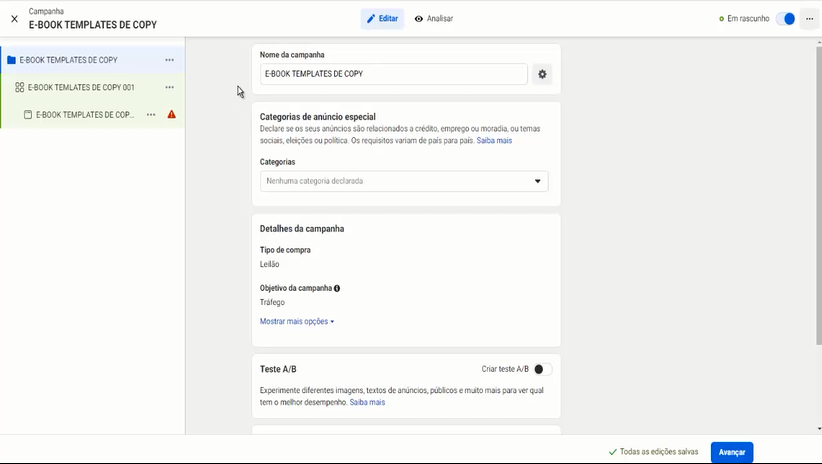Click the info icon next to Objetivo da campanha

pos(337,288)
